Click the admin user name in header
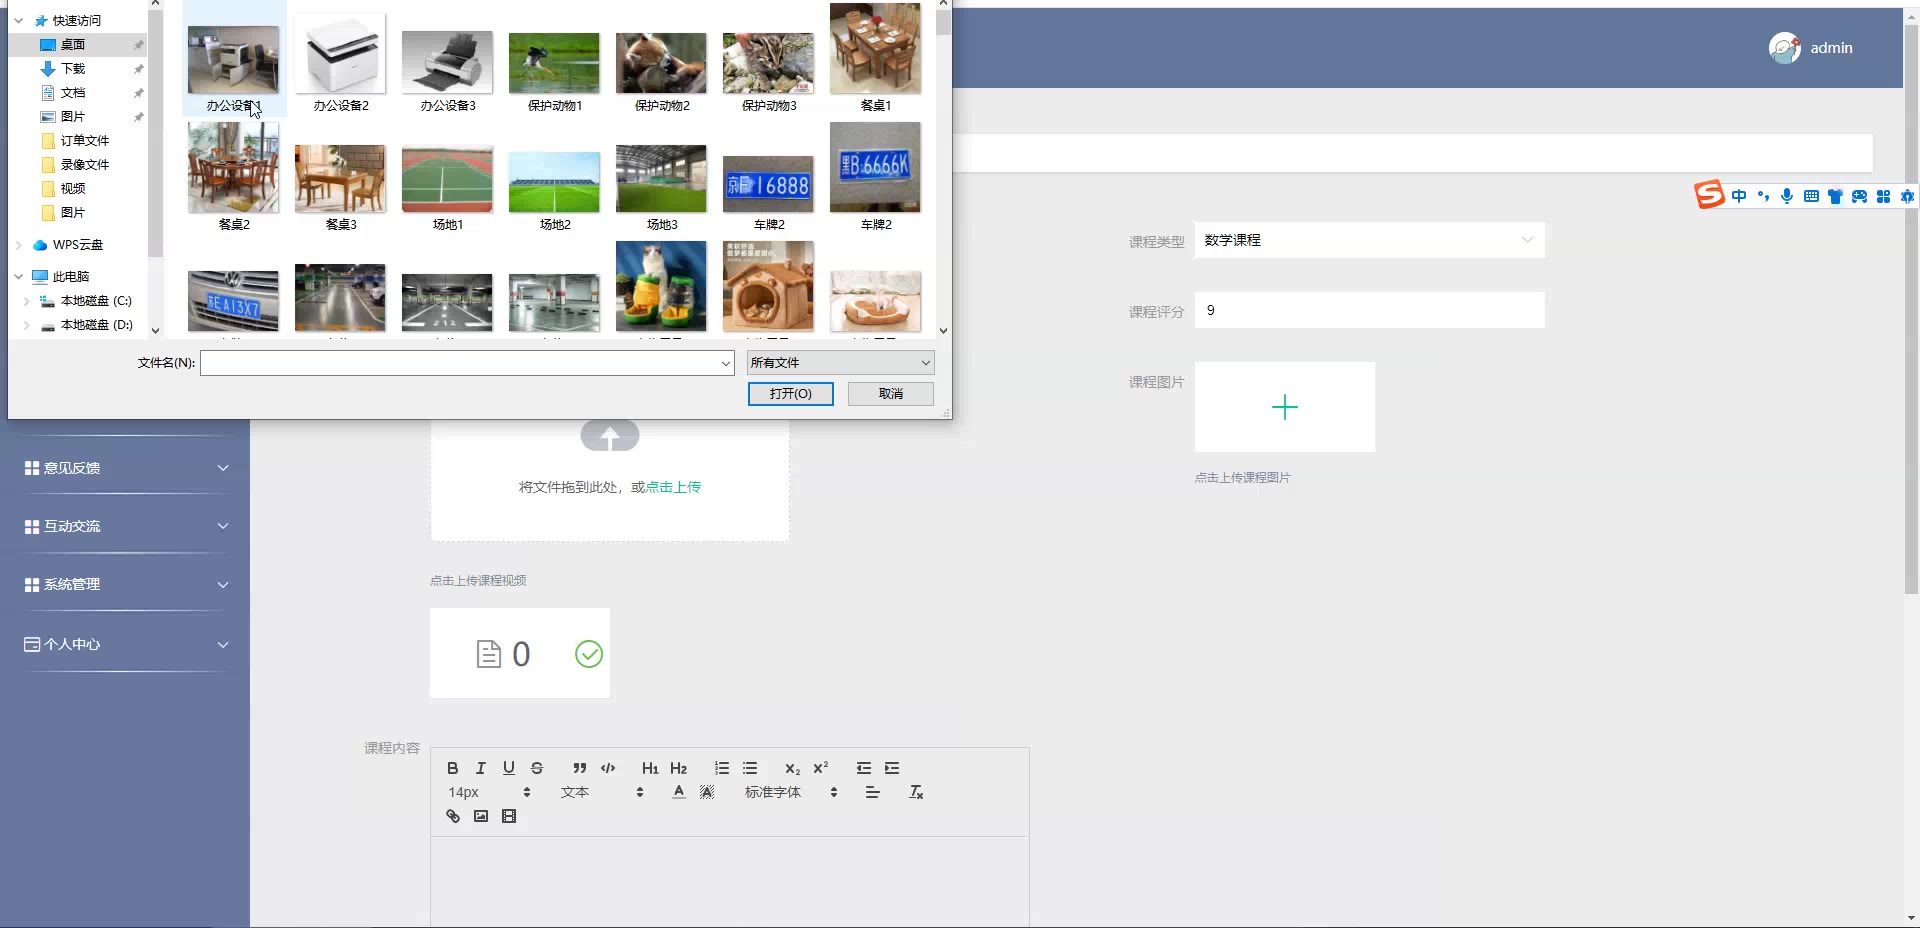The height and width of the screenshot is (928, 1920). point(1831,48)
